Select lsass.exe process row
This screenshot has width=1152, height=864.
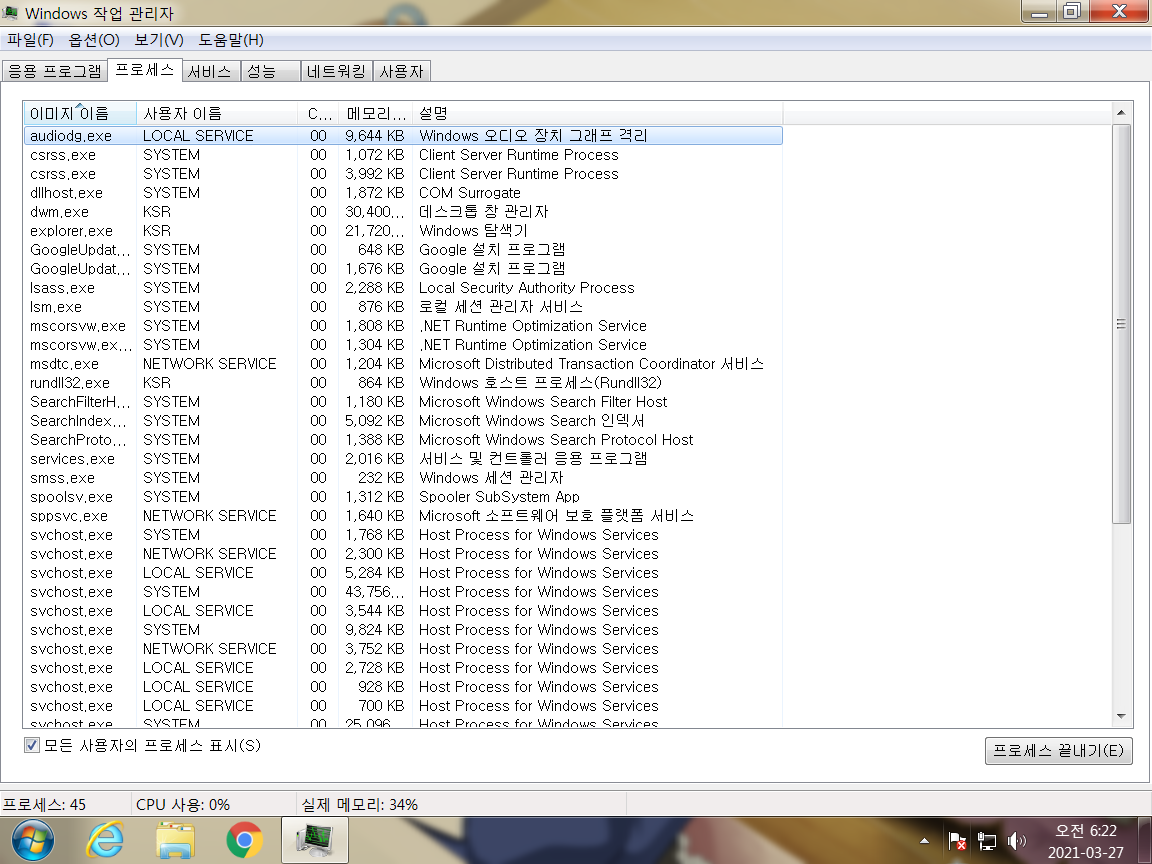pyautogui.click(x=403, y=288)
